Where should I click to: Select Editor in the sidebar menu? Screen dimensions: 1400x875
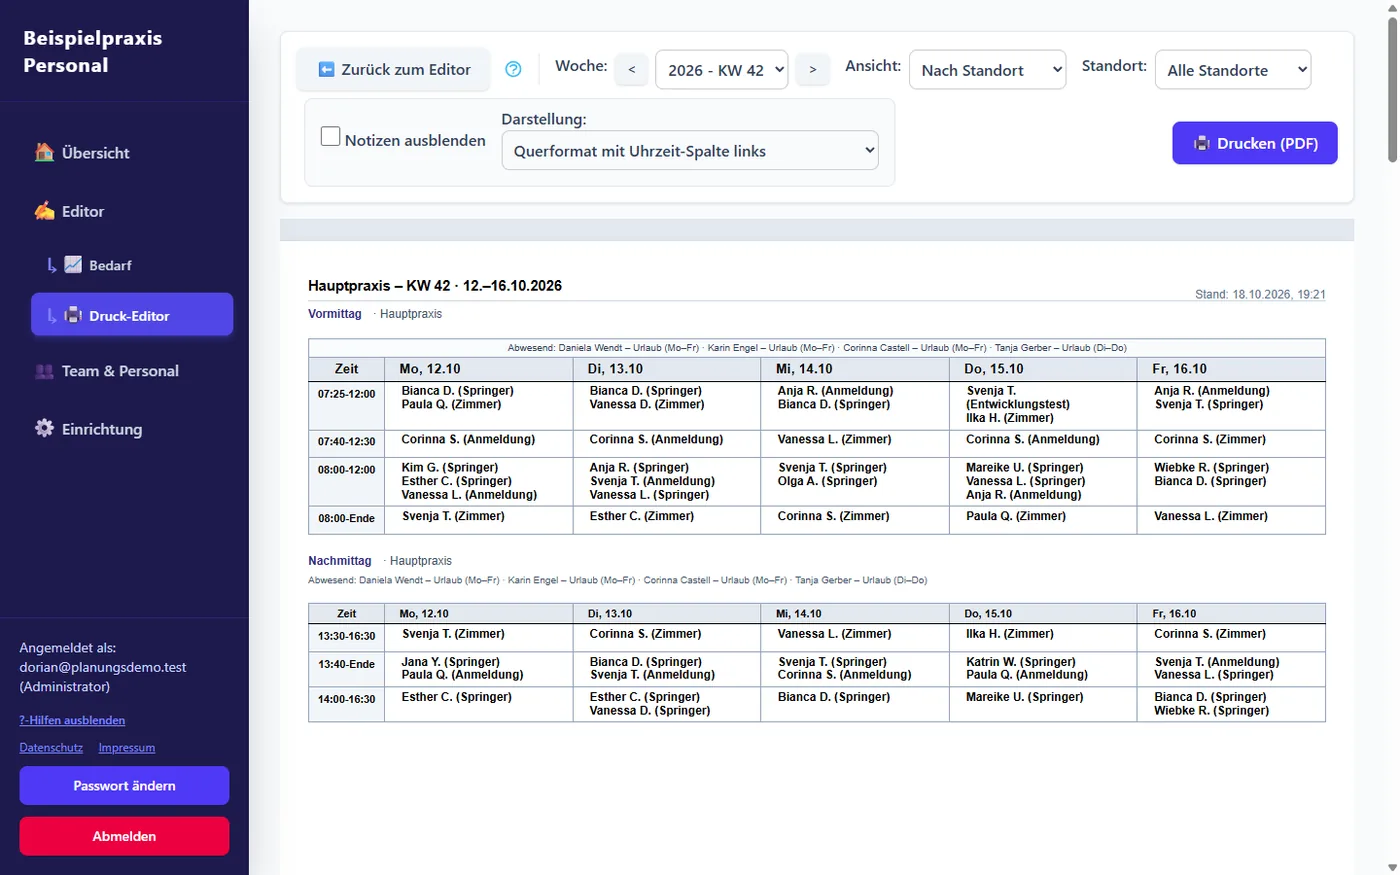132,211
